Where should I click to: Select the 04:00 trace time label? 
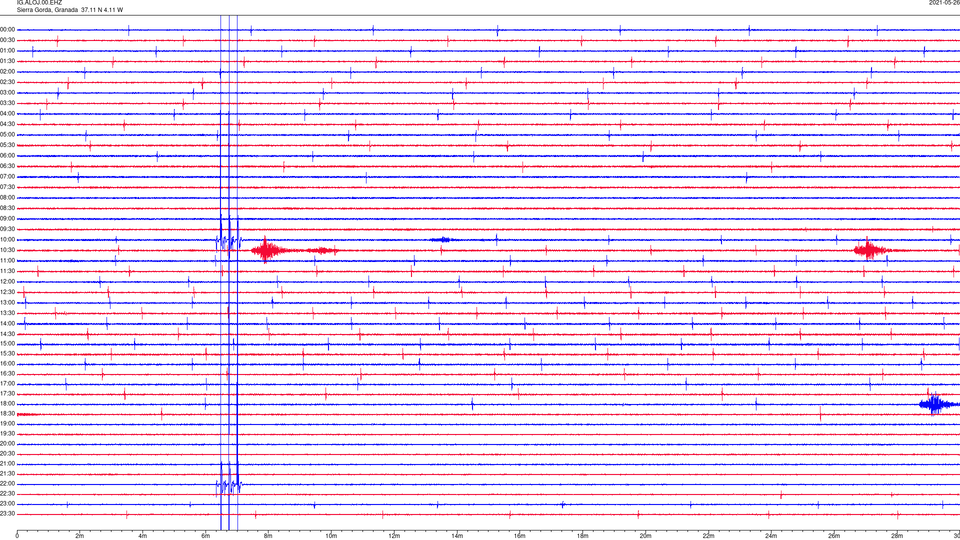pos(8,113)
